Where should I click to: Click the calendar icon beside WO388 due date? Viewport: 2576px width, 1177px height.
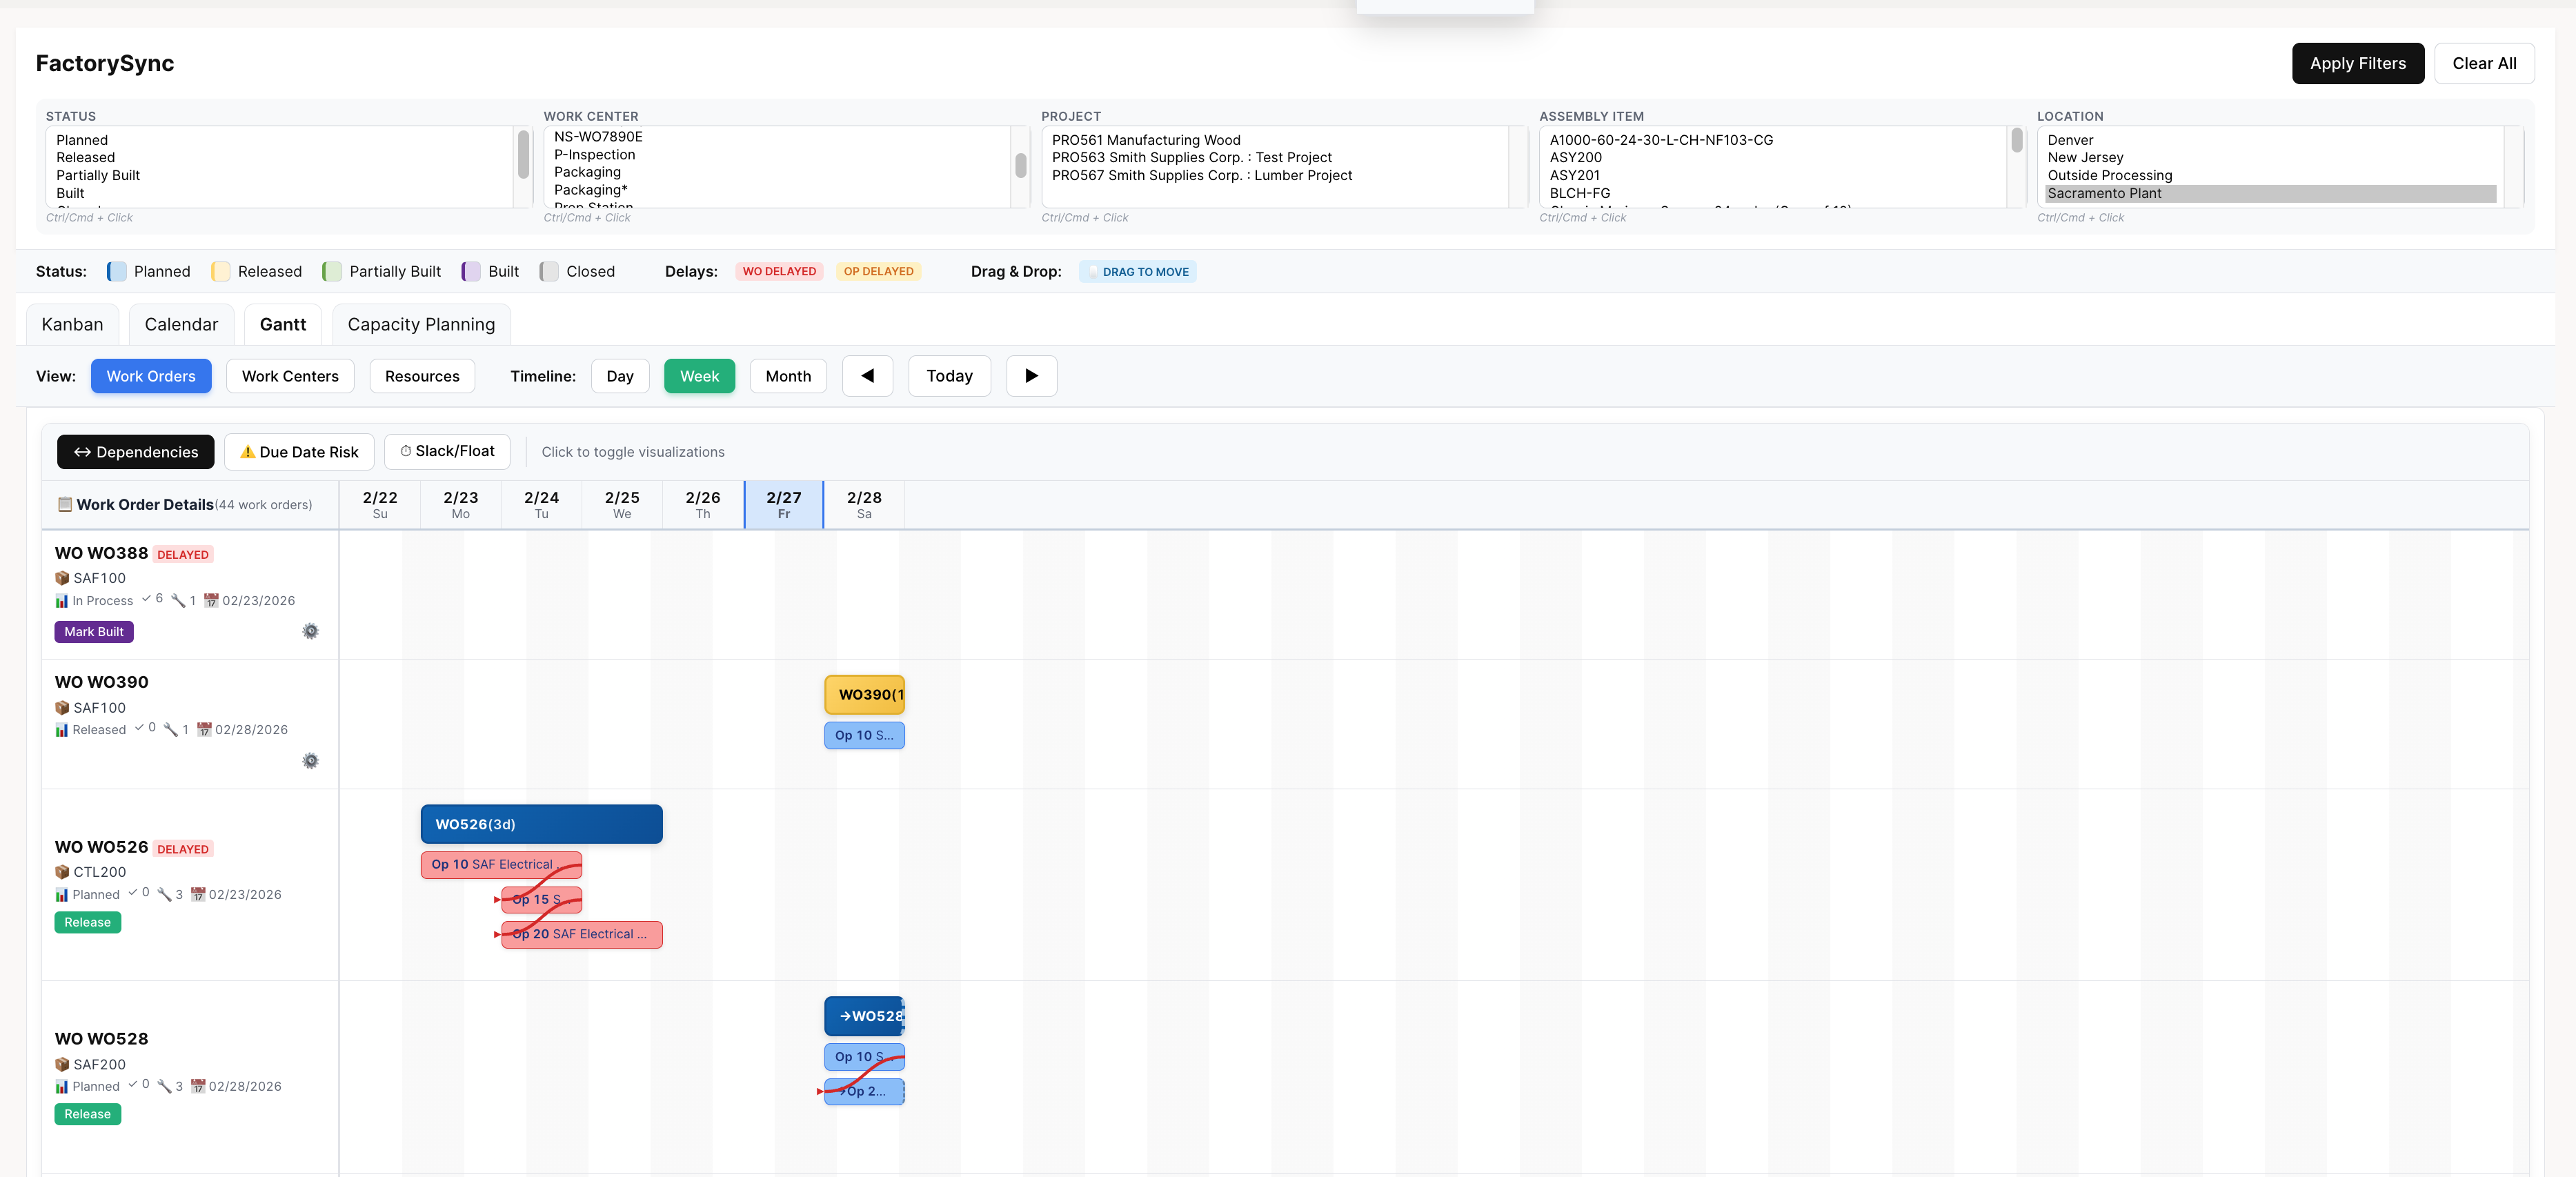pyautogui.click(x=211, y=600)
